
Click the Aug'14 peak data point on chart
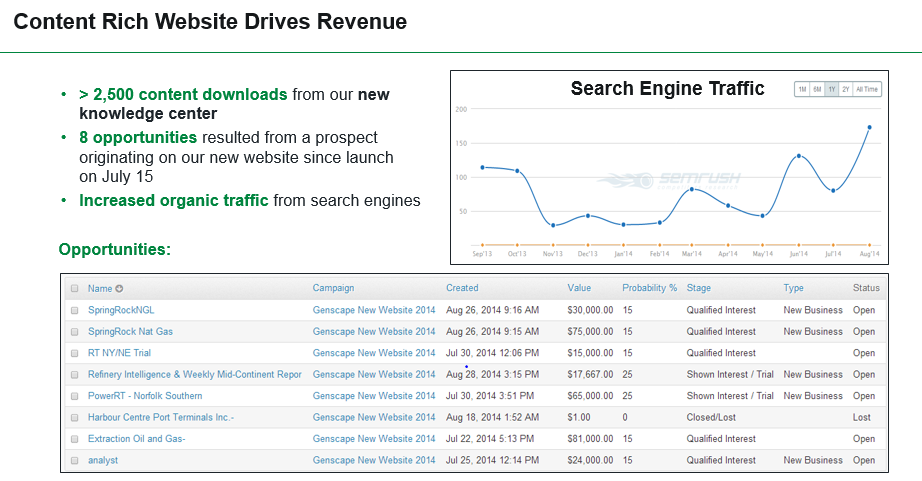point(869,127)
